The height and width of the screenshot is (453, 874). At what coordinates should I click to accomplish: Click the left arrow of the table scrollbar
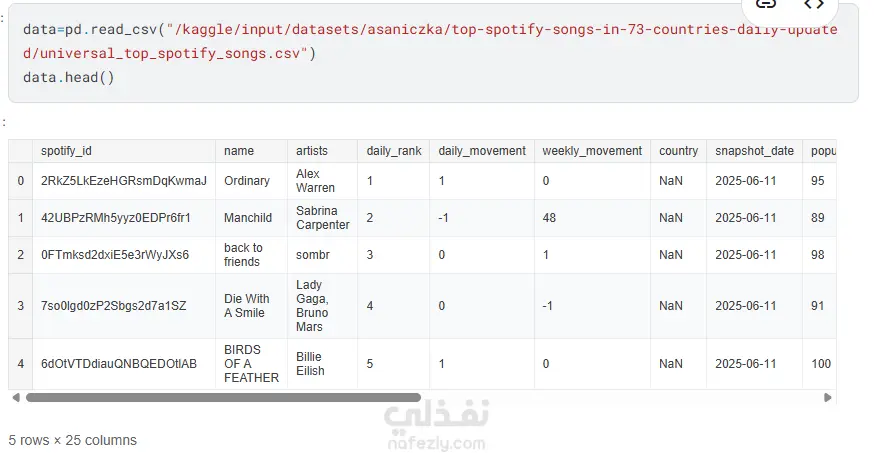click(14, 397)
